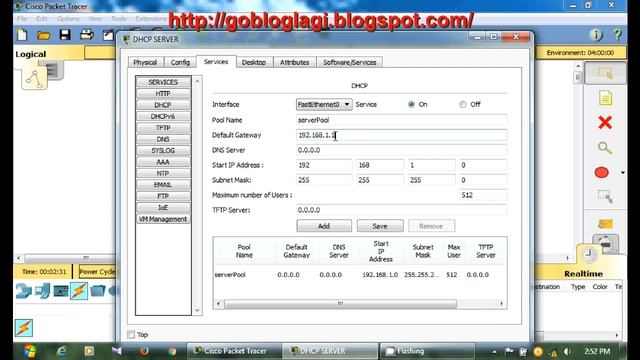Open SYSLOG service settings
Image resolution: width=640 pixels, height=360 pixels.
click(x=163, y=151)
